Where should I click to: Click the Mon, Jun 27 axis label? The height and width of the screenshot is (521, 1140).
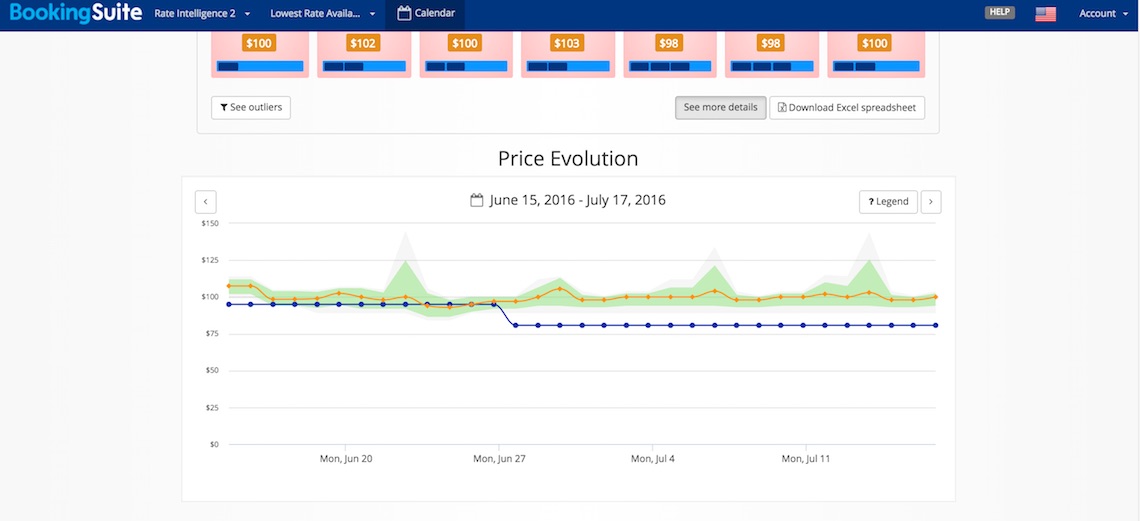(x=497, y=459)
